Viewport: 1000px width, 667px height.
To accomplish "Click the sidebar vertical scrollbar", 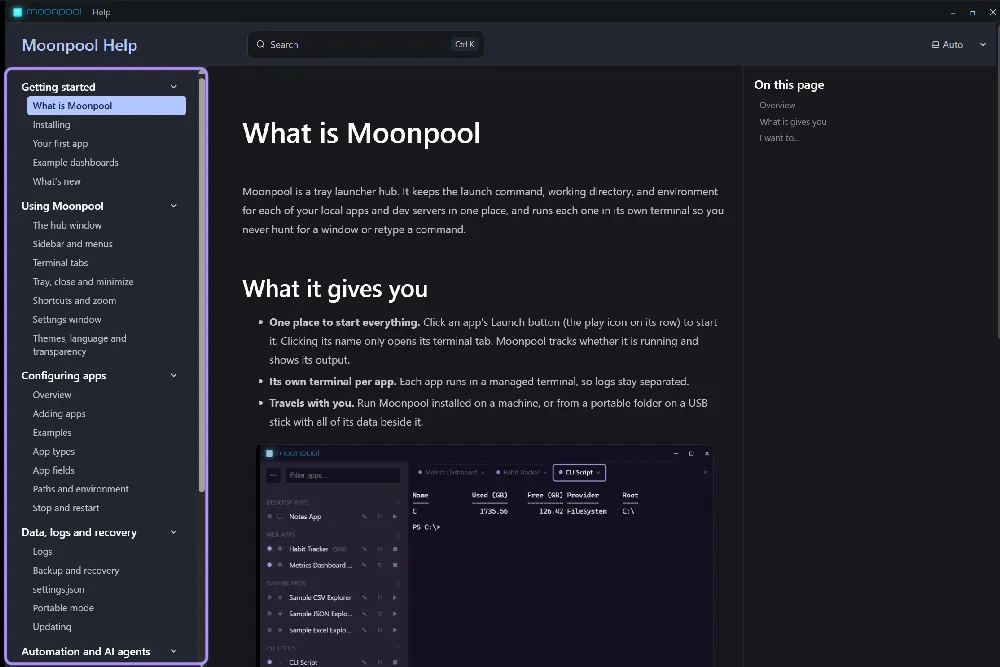I will [202, 284].
